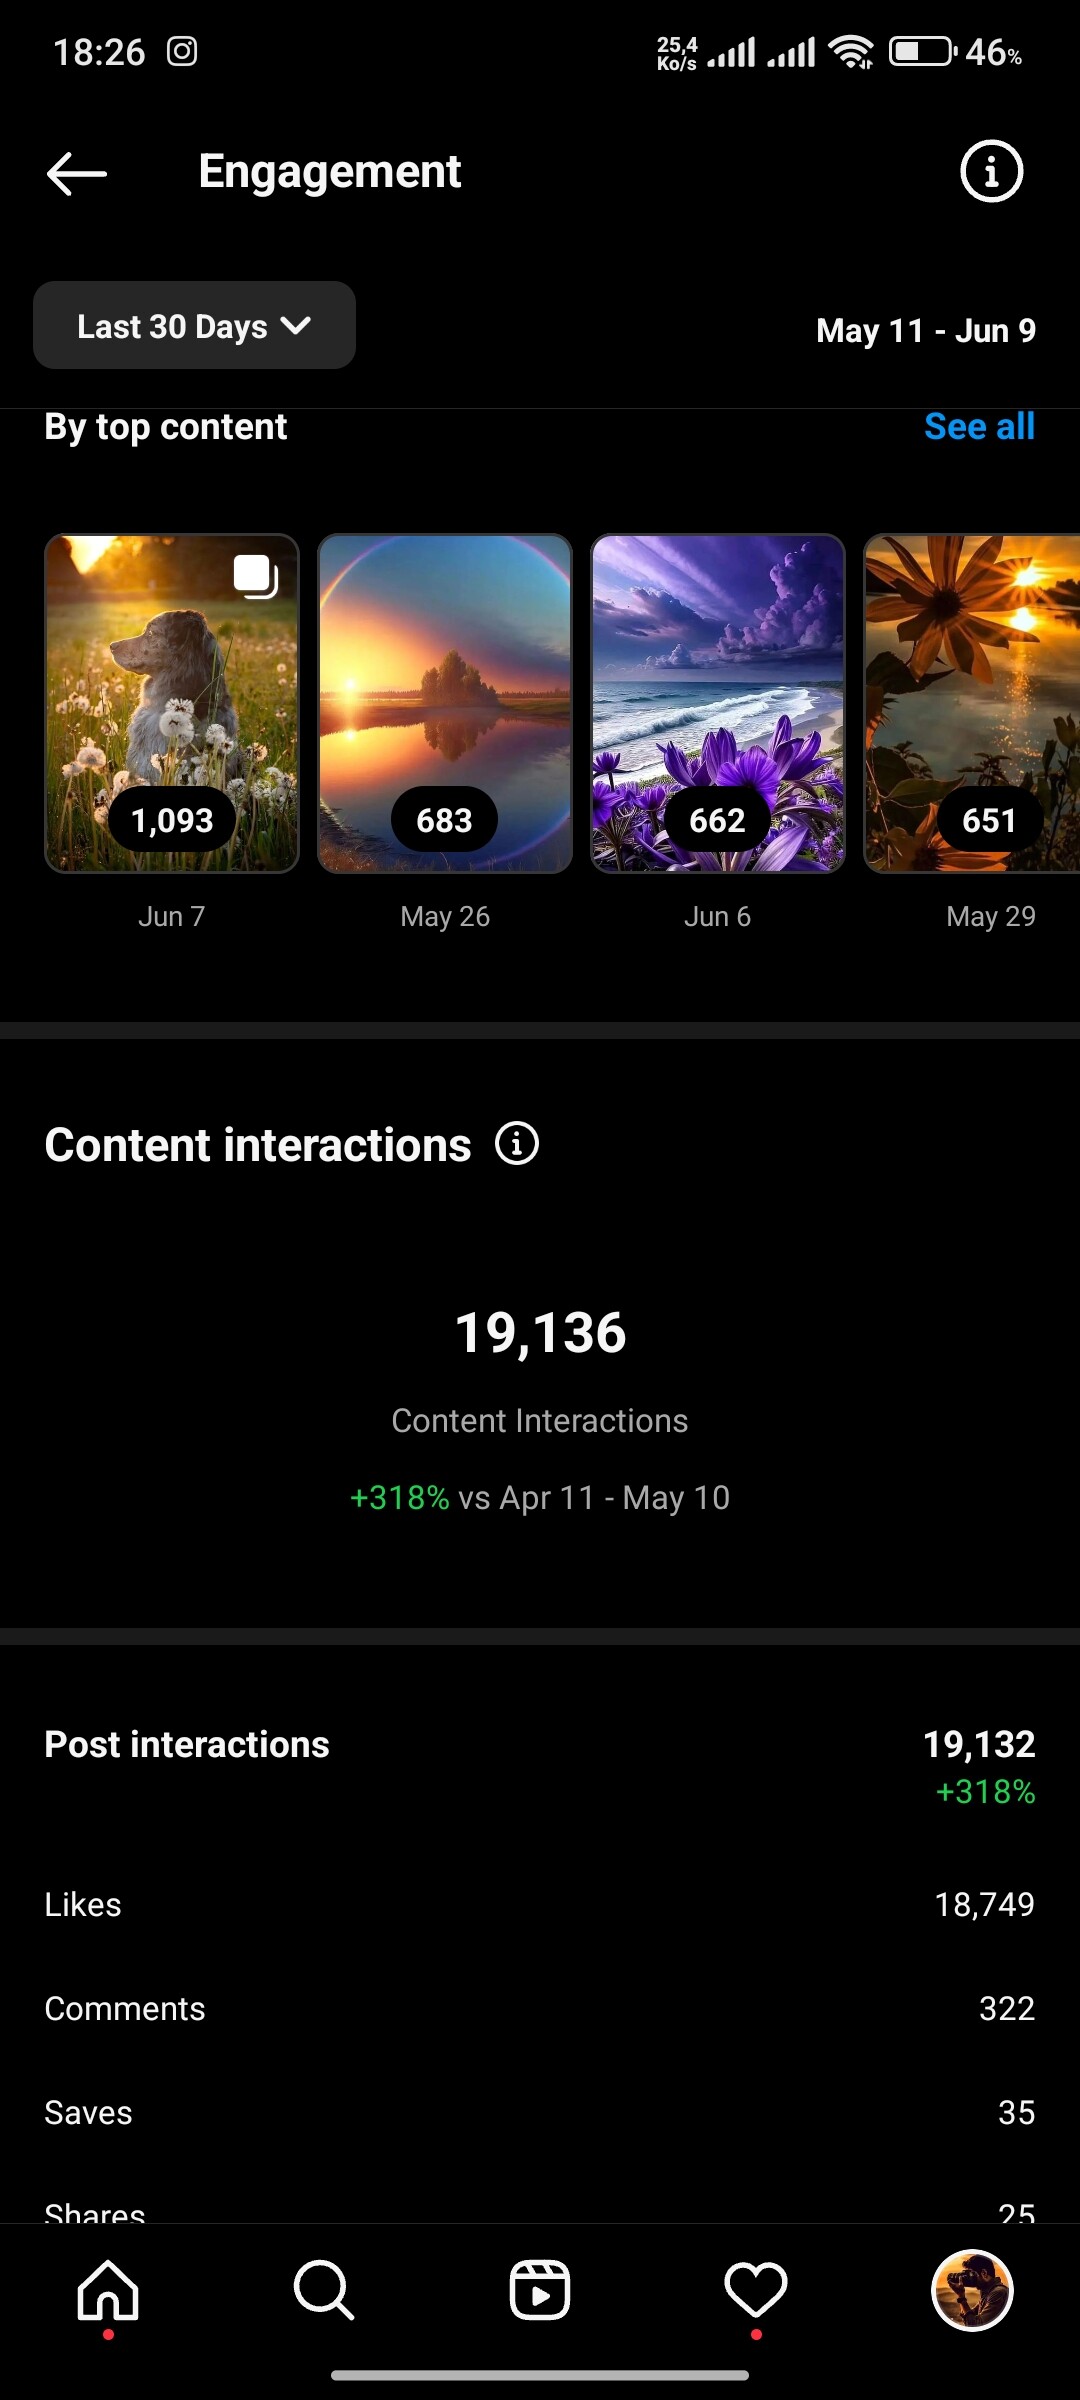Viewport: 1080px width, 2400px height.
Task: Open the profile avatar tab
Action: (x=972, y=2290)
